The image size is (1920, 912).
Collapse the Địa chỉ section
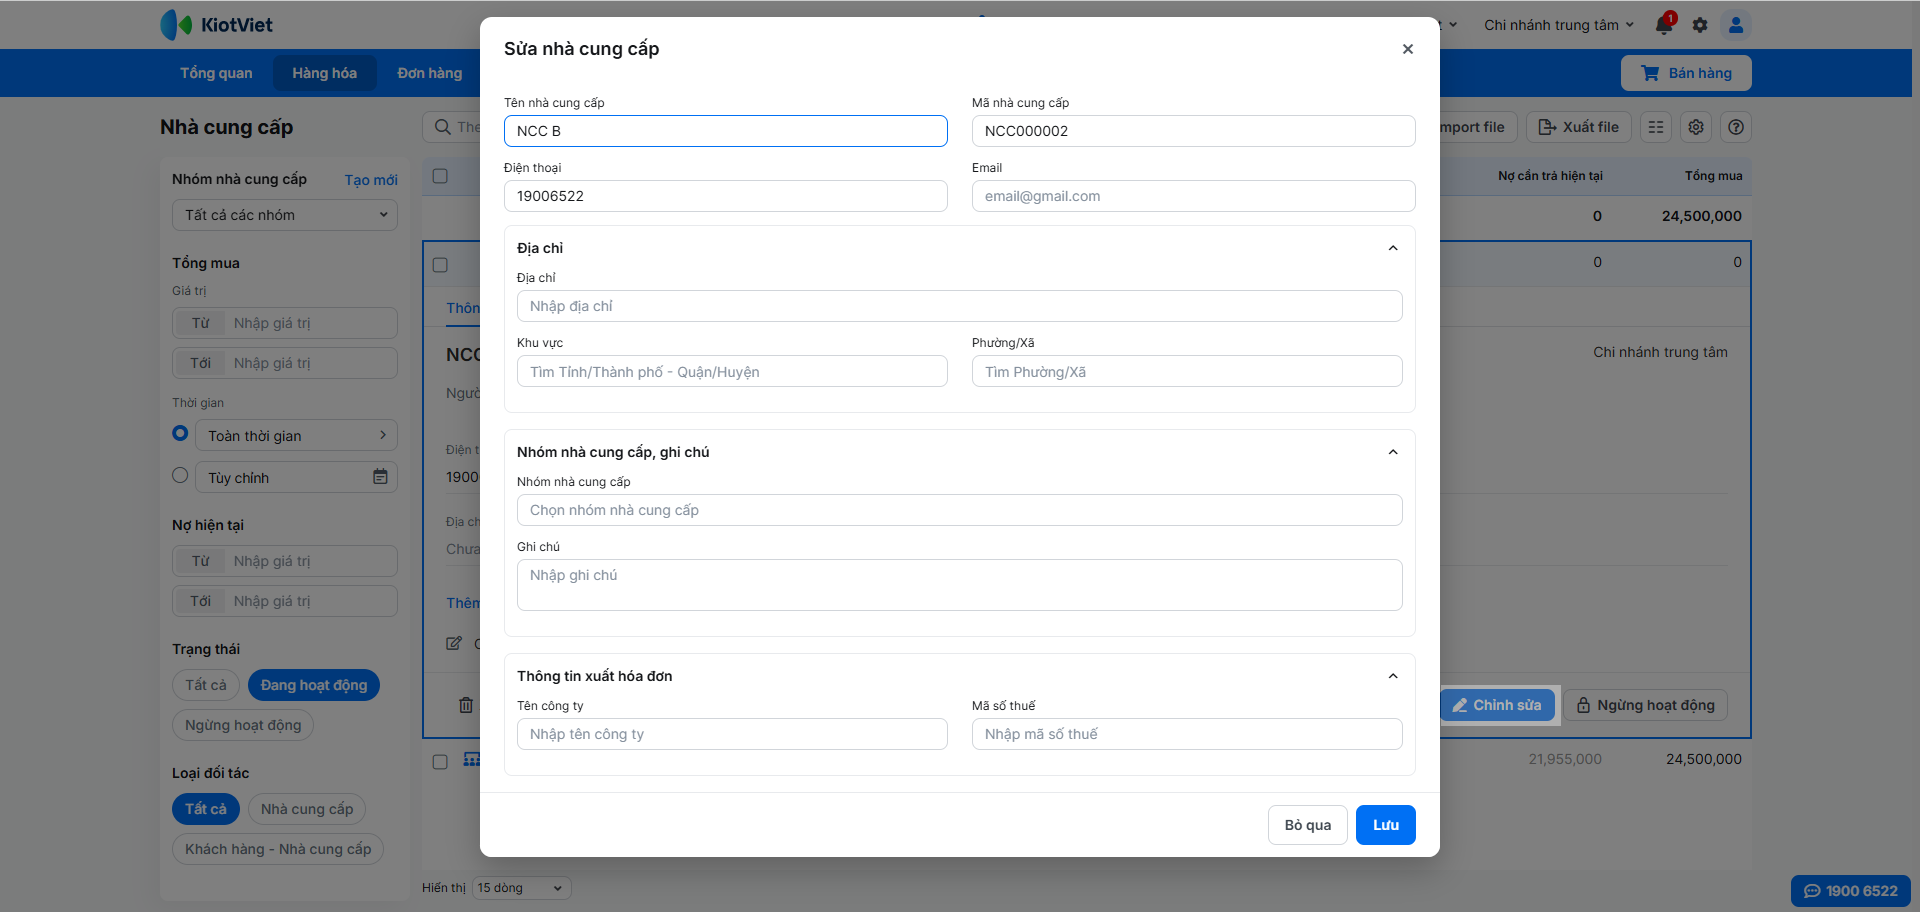tap(1393, 248)
